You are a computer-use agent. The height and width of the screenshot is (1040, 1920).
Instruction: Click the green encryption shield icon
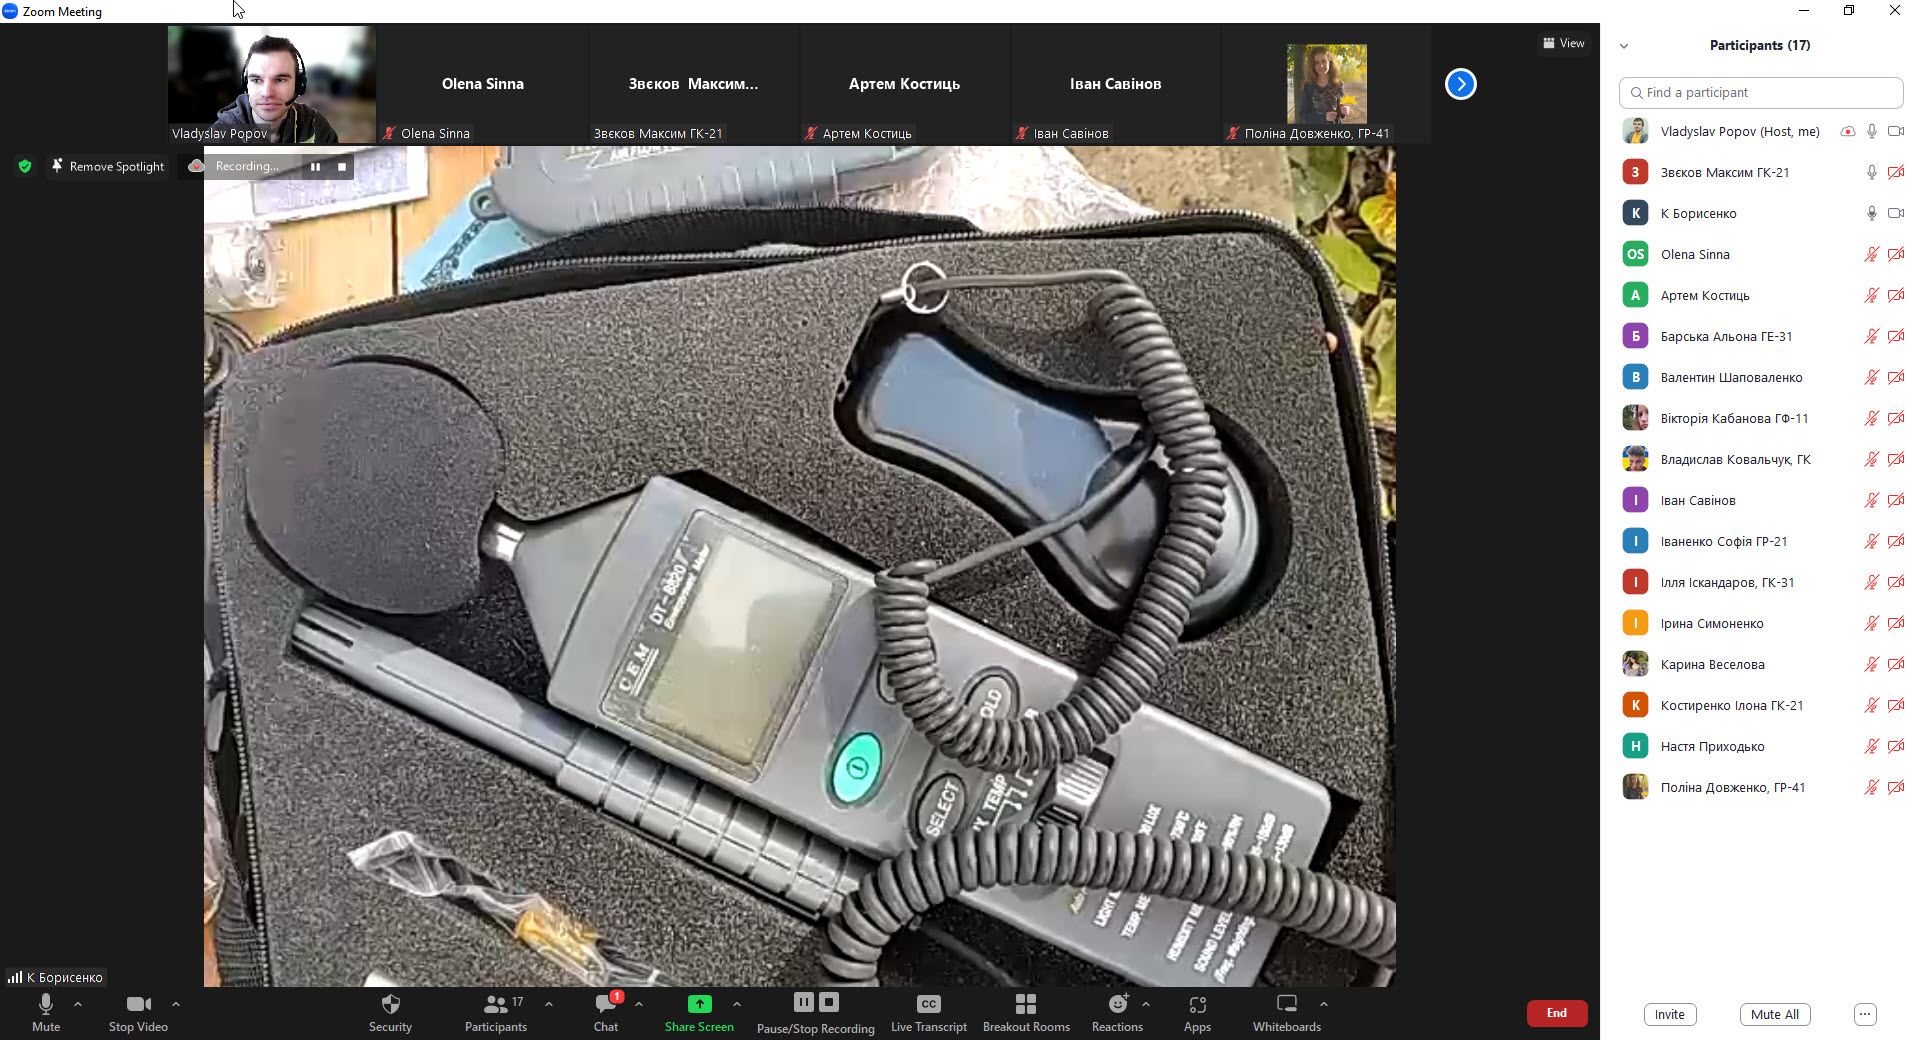pos(25,166)
